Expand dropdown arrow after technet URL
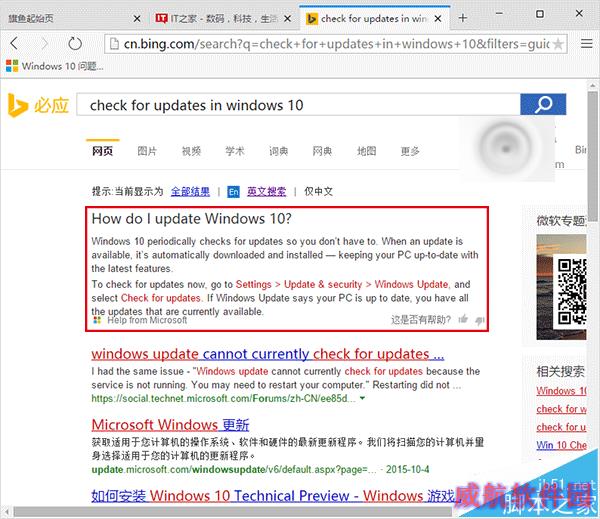The width and height of the screenshot is (600, 519). coord(362,398)
